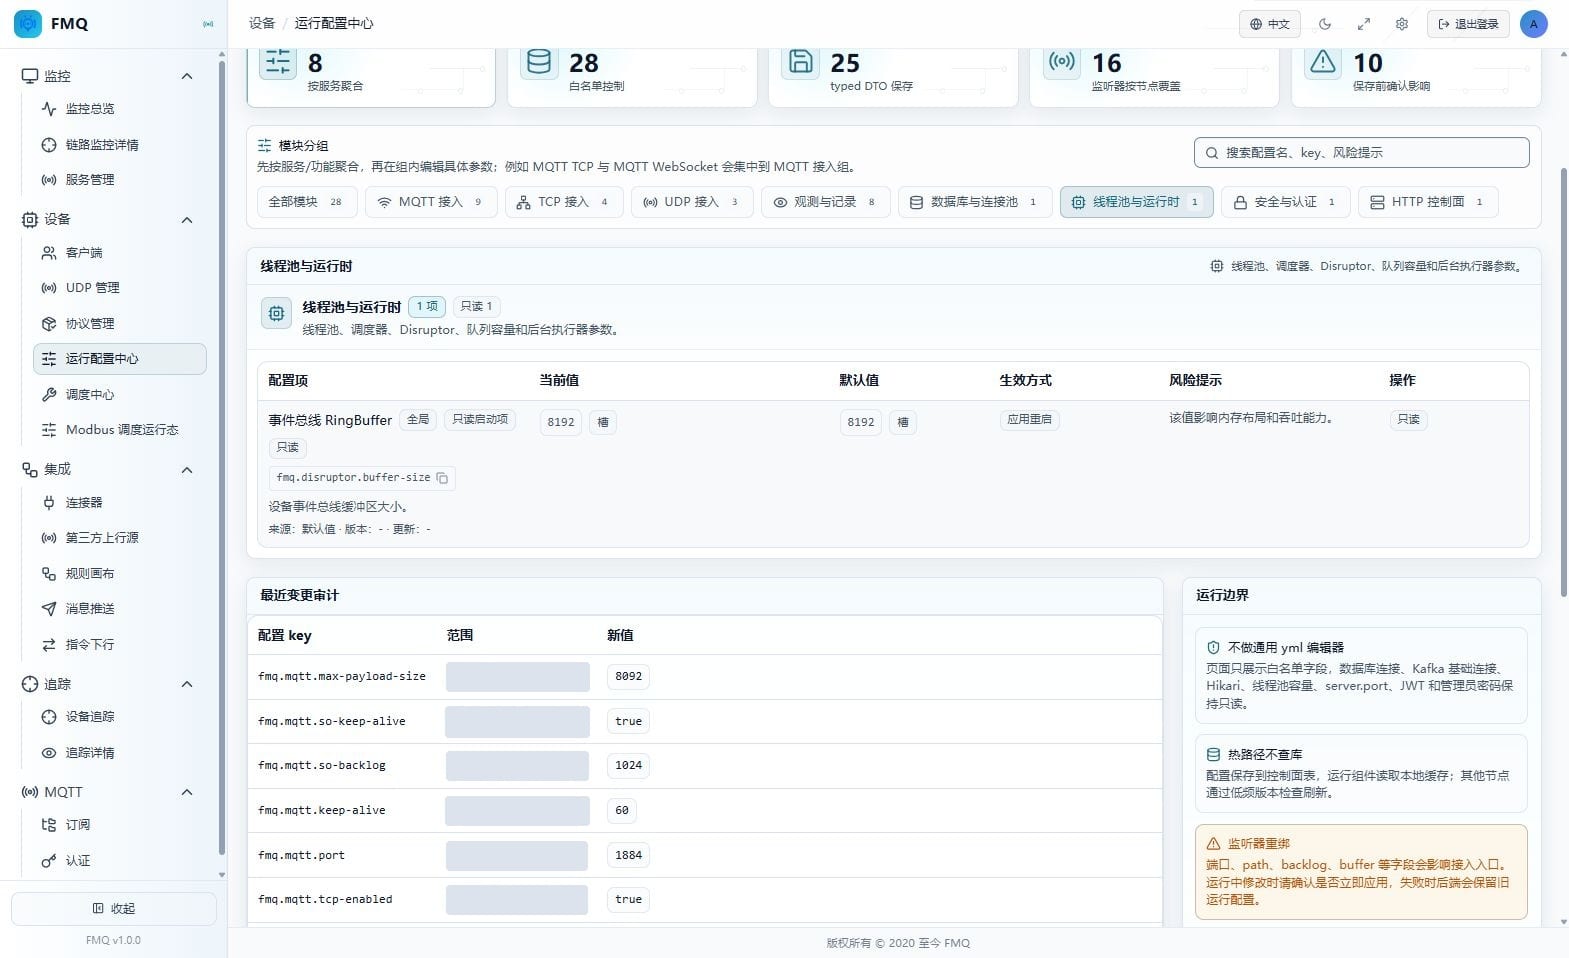The width and height of the screenshot is (1569, 958).
Task: Select the 全部模块 filter tab
Action: point(306,202)
